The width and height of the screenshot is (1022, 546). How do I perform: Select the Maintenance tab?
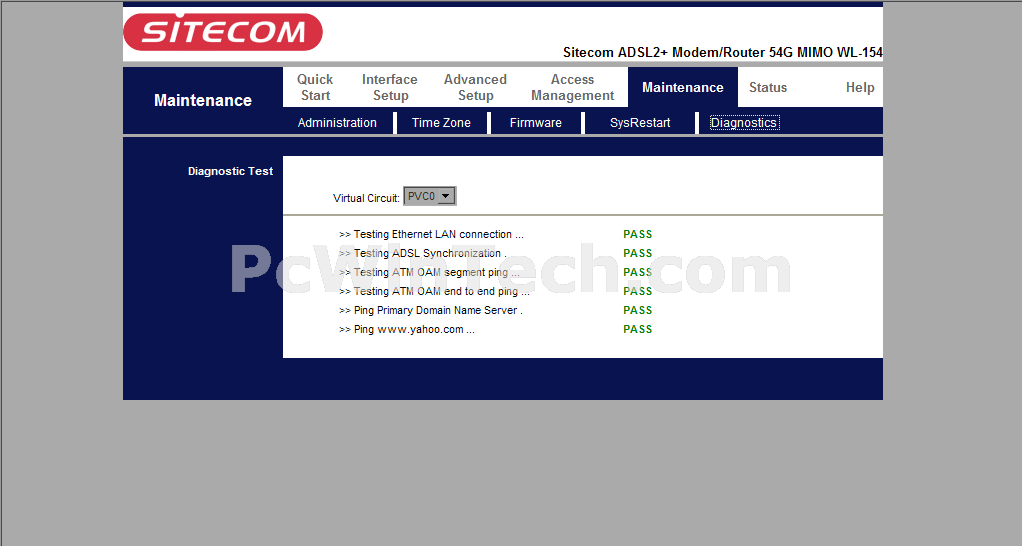682,87
